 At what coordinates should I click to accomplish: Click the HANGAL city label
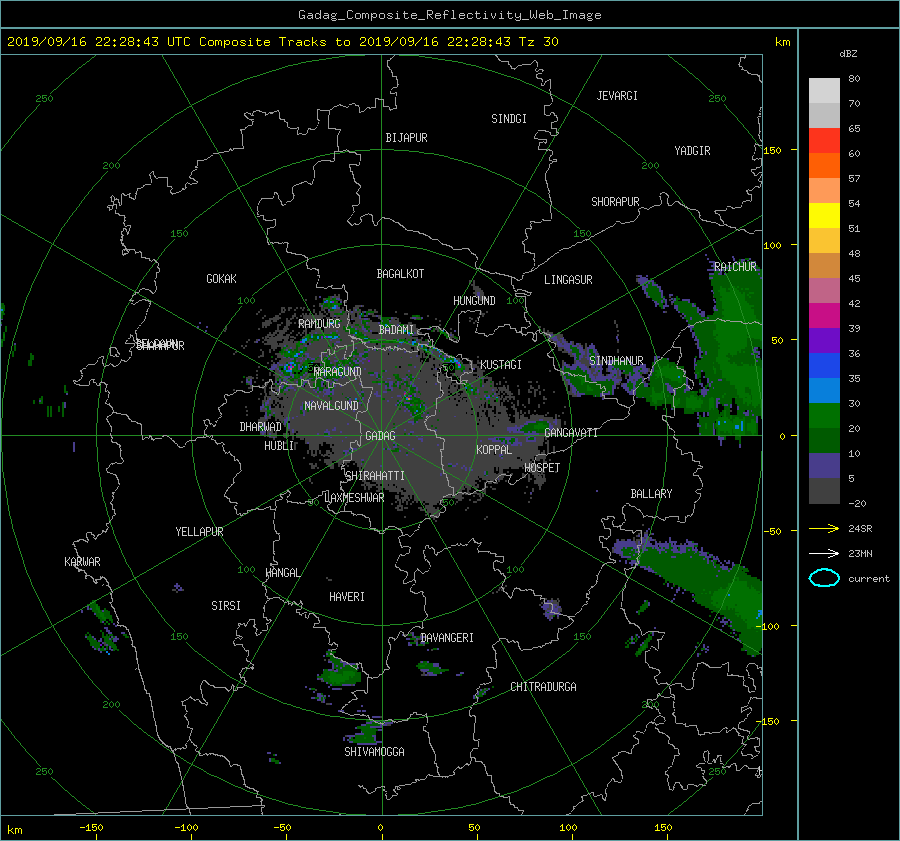(282, 573)
